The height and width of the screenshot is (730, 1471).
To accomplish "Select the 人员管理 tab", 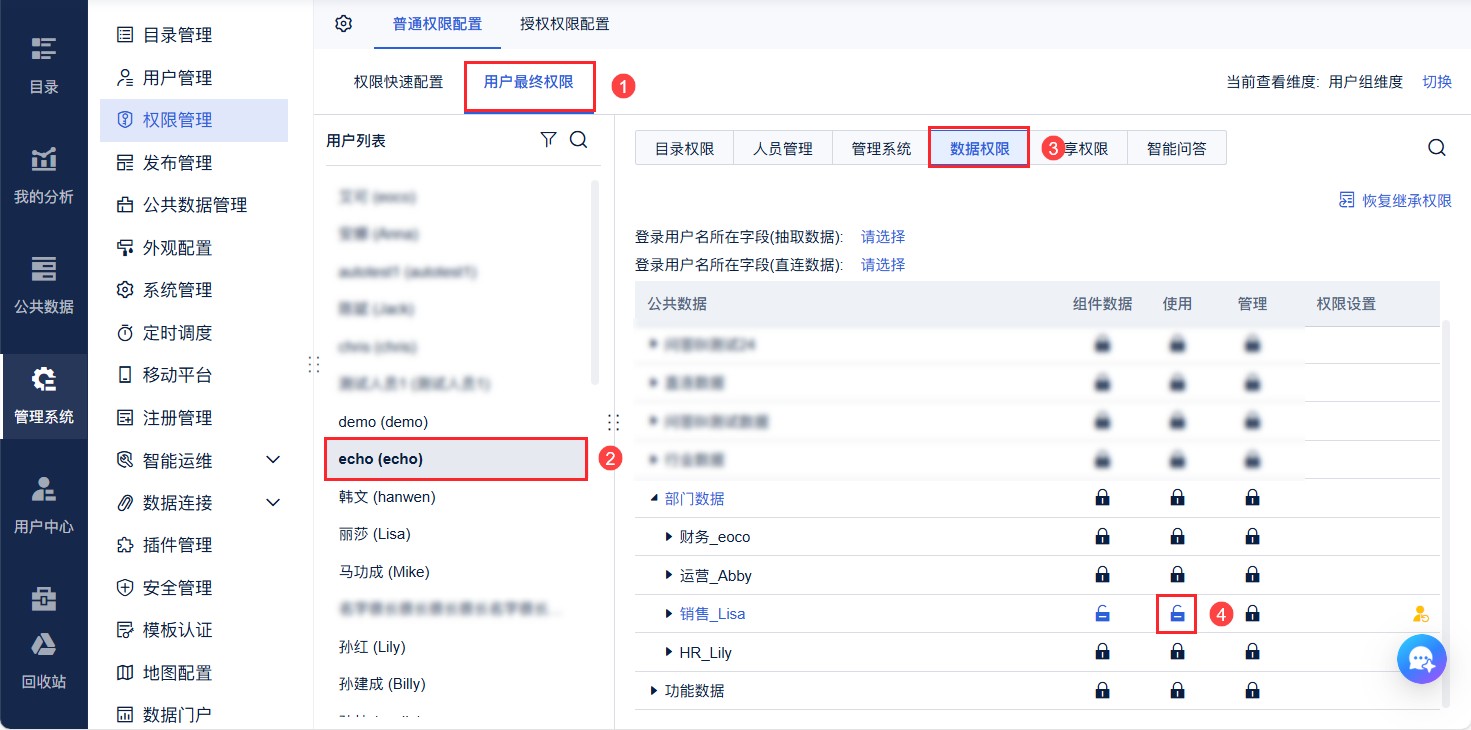I will (783, 149).
